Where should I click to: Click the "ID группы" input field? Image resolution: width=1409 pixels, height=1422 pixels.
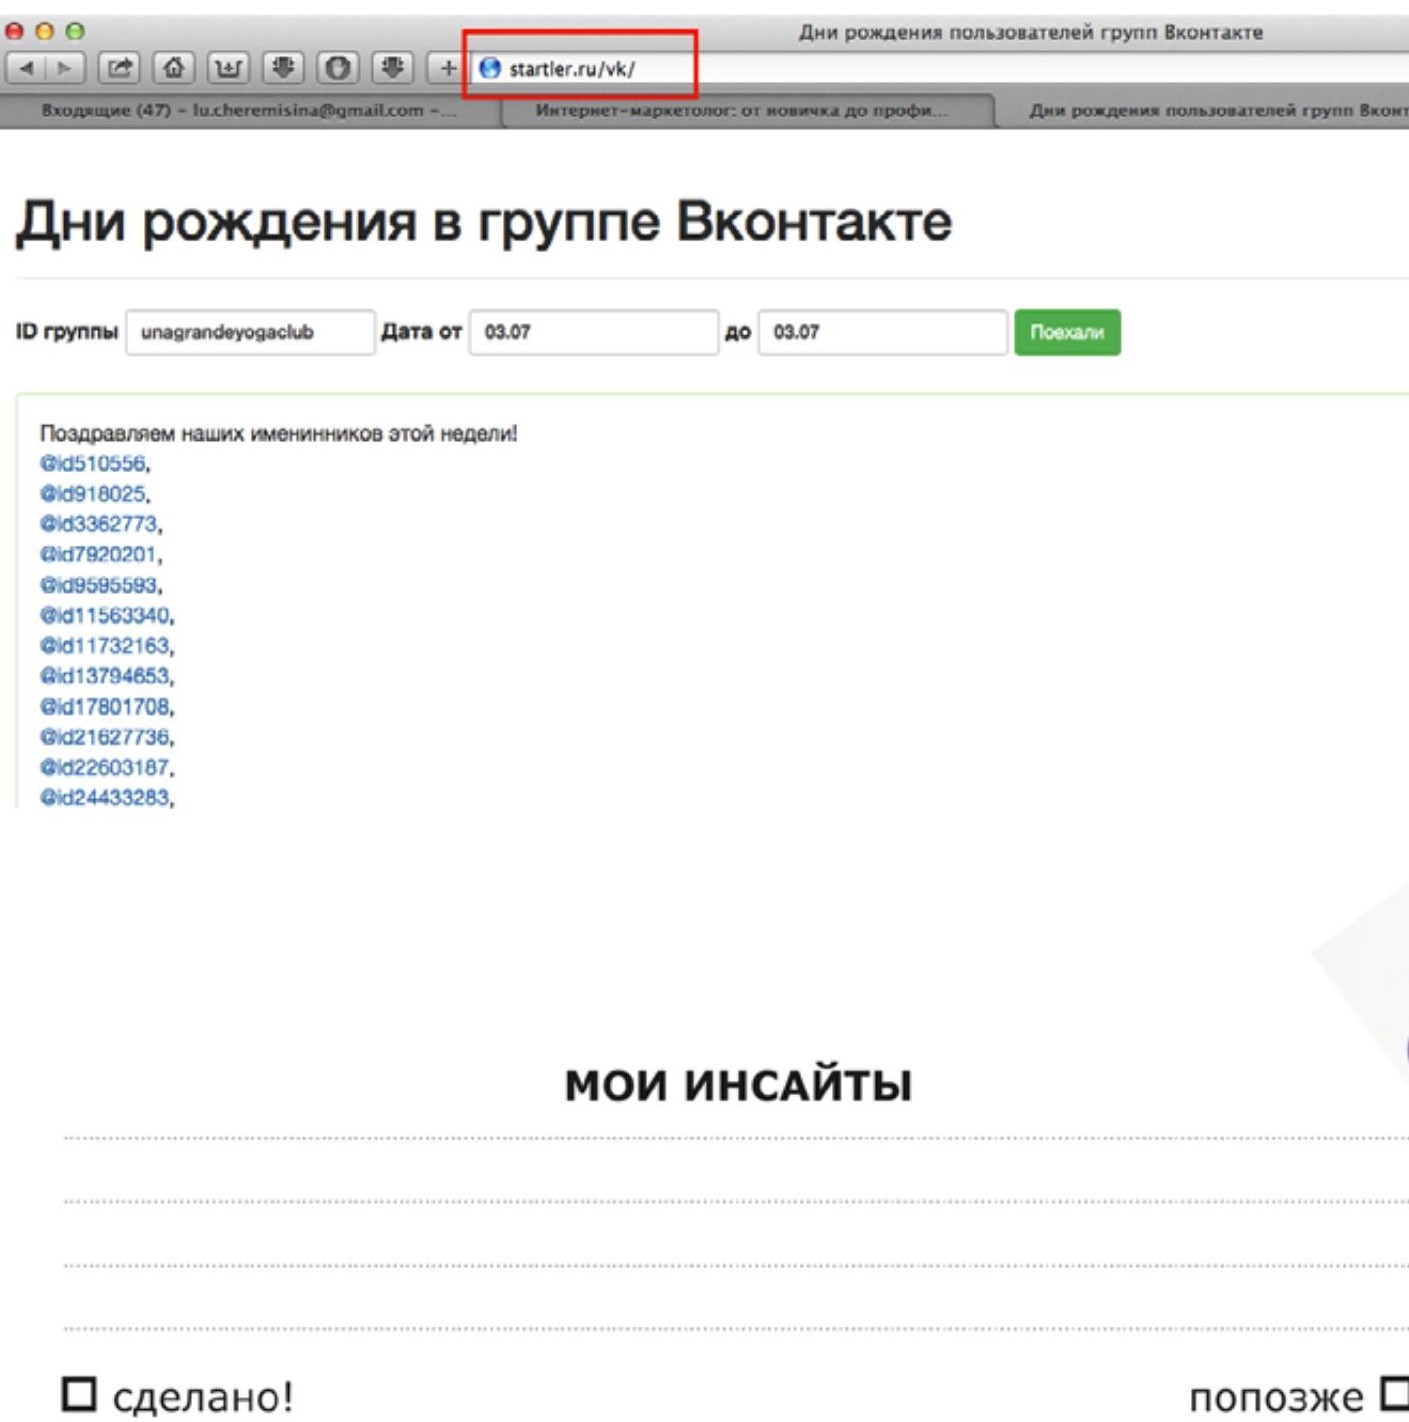point(250,332)
